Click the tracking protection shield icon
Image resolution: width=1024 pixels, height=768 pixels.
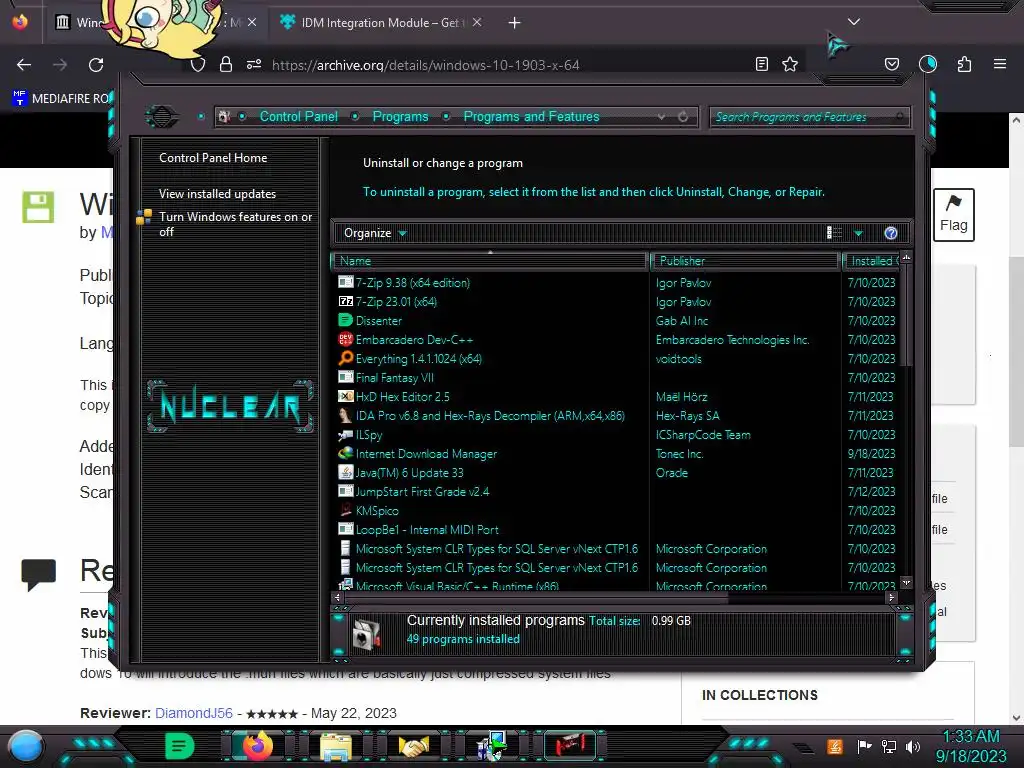[x=198, y=65]
